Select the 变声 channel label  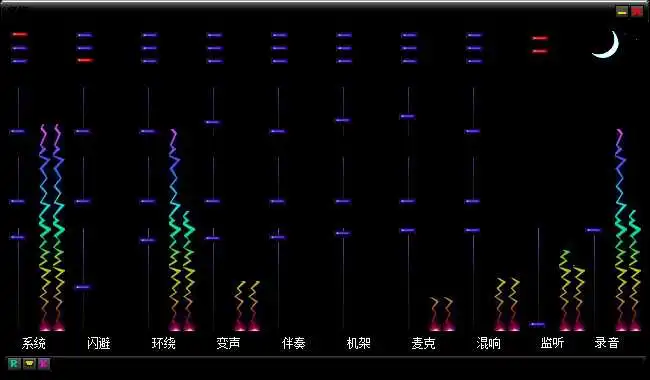click(x=228, y=343)
